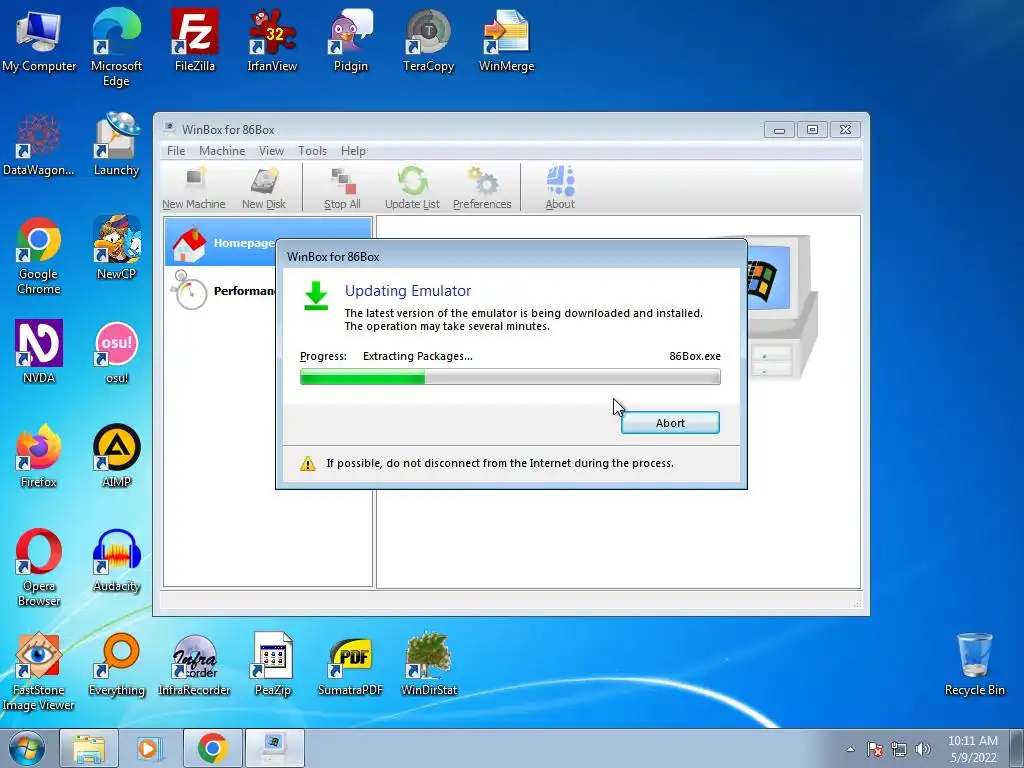
Task: Click the WinBox taskbar button
Action: 274,748
